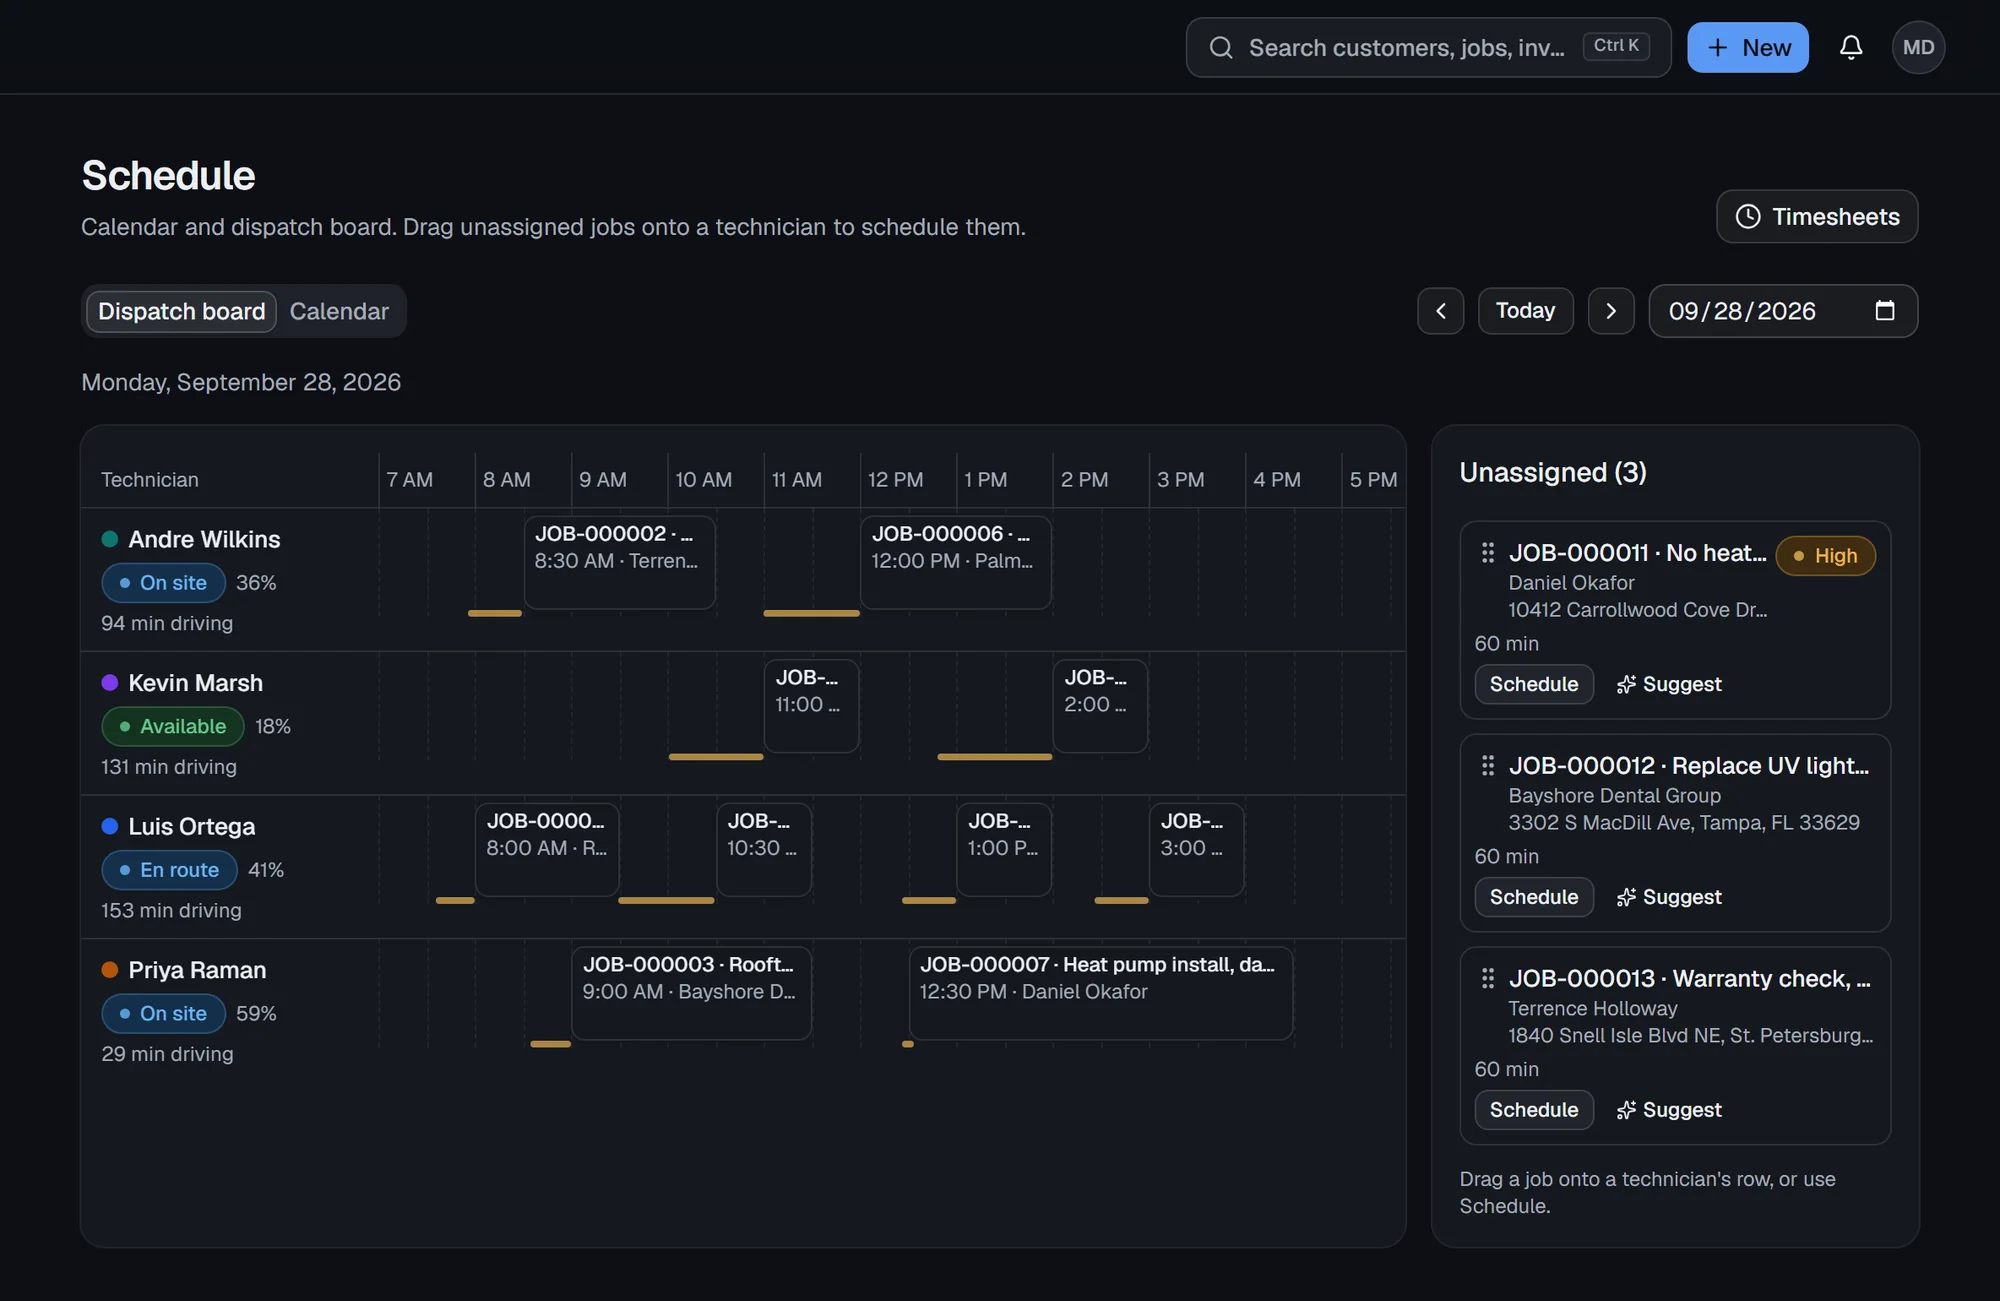Click Suggest sparkle for JOB-000011

point(1669,684)
